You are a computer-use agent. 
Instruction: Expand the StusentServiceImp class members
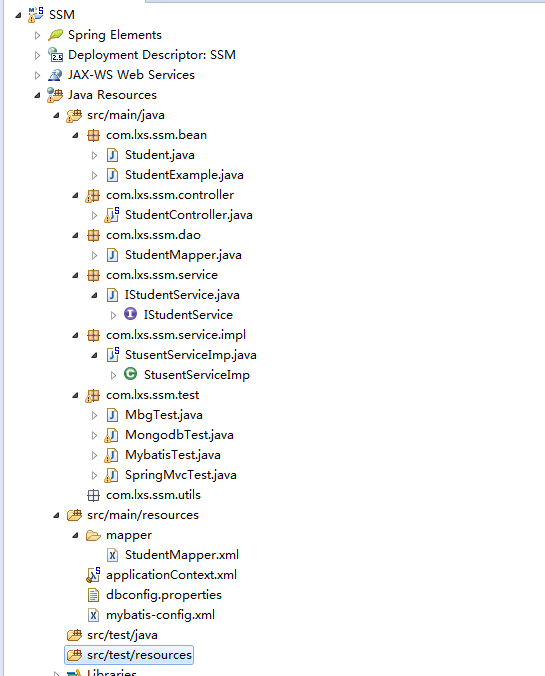(113, 376)
